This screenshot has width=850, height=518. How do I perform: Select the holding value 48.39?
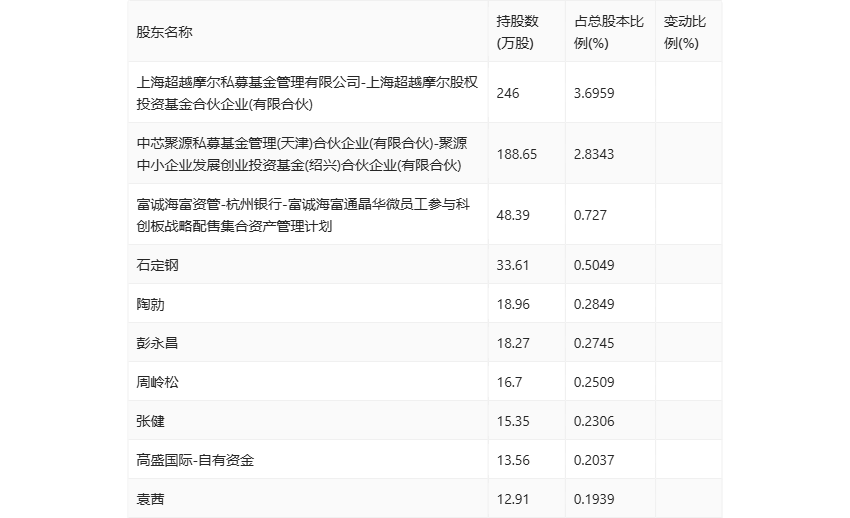coord(513,215)
